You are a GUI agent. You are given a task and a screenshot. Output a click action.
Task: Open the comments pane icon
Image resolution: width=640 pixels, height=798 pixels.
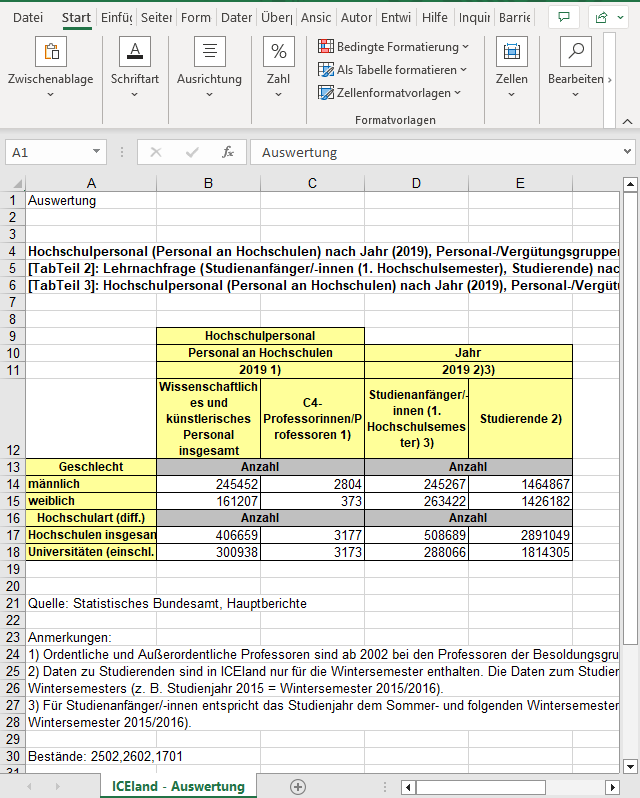coord(565,17)
